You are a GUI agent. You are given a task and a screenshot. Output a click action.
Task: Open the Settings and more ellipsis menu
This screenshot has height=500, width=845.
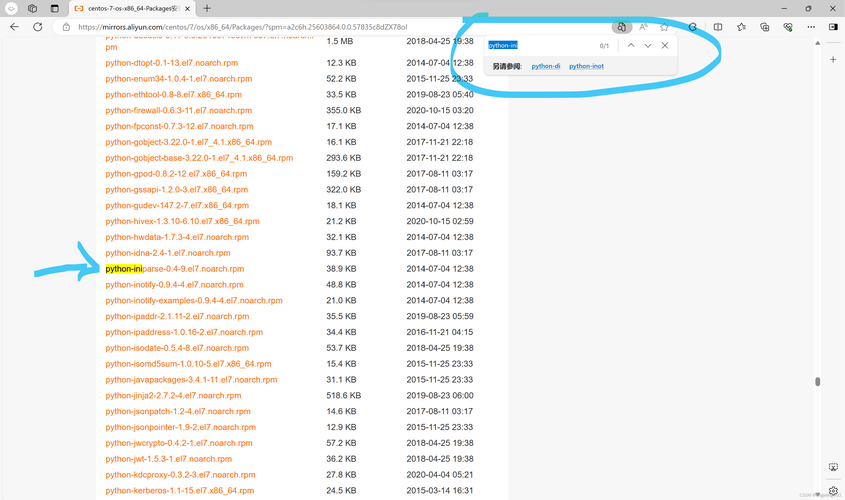[811, 27]
